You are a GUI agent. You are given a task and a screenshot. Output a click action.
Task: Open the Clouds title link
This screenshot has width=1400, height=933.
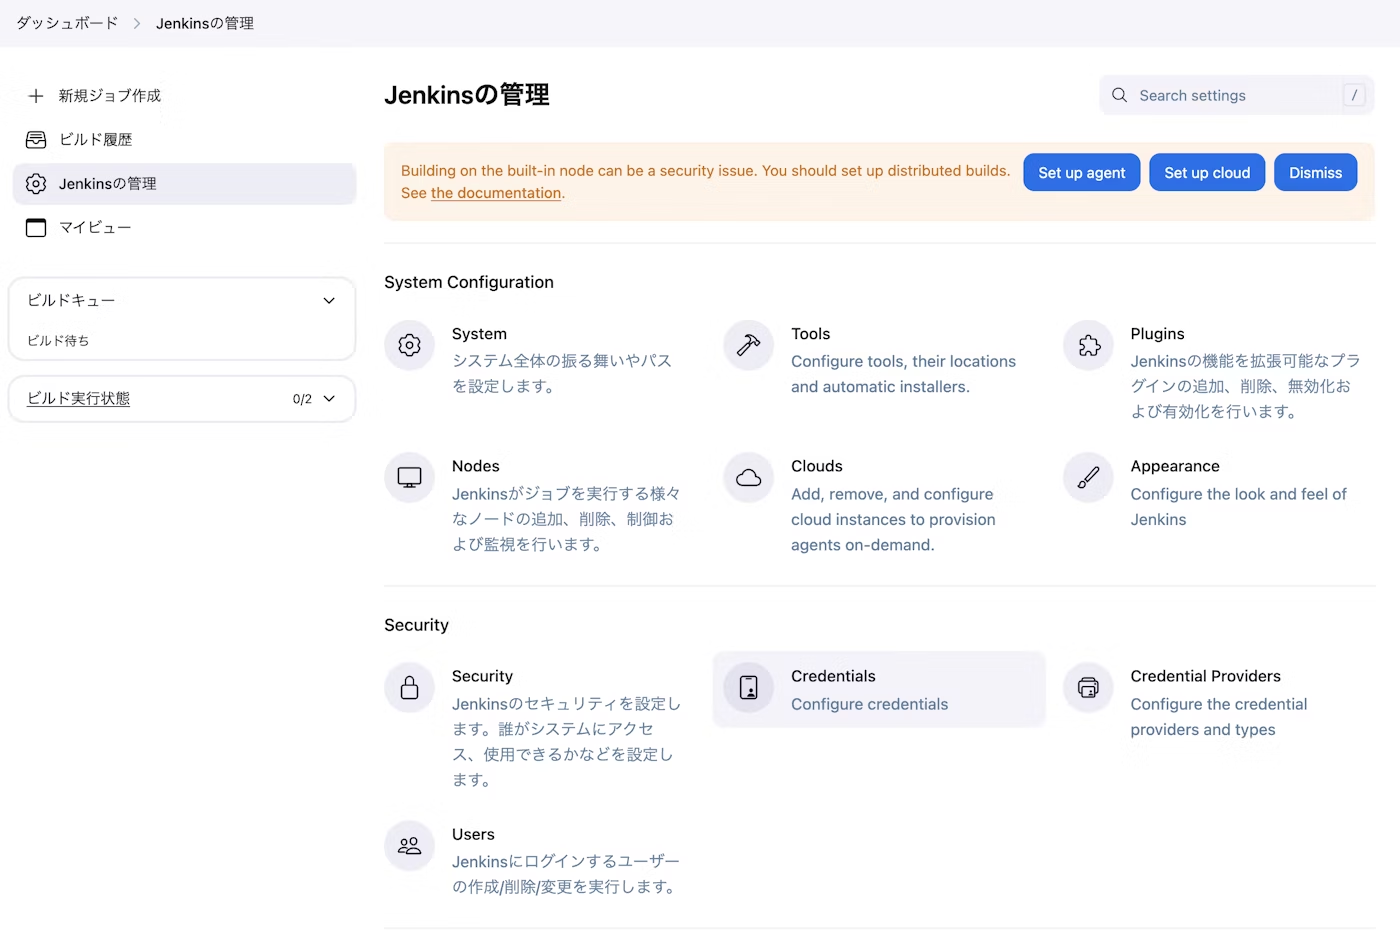(817, 466)
